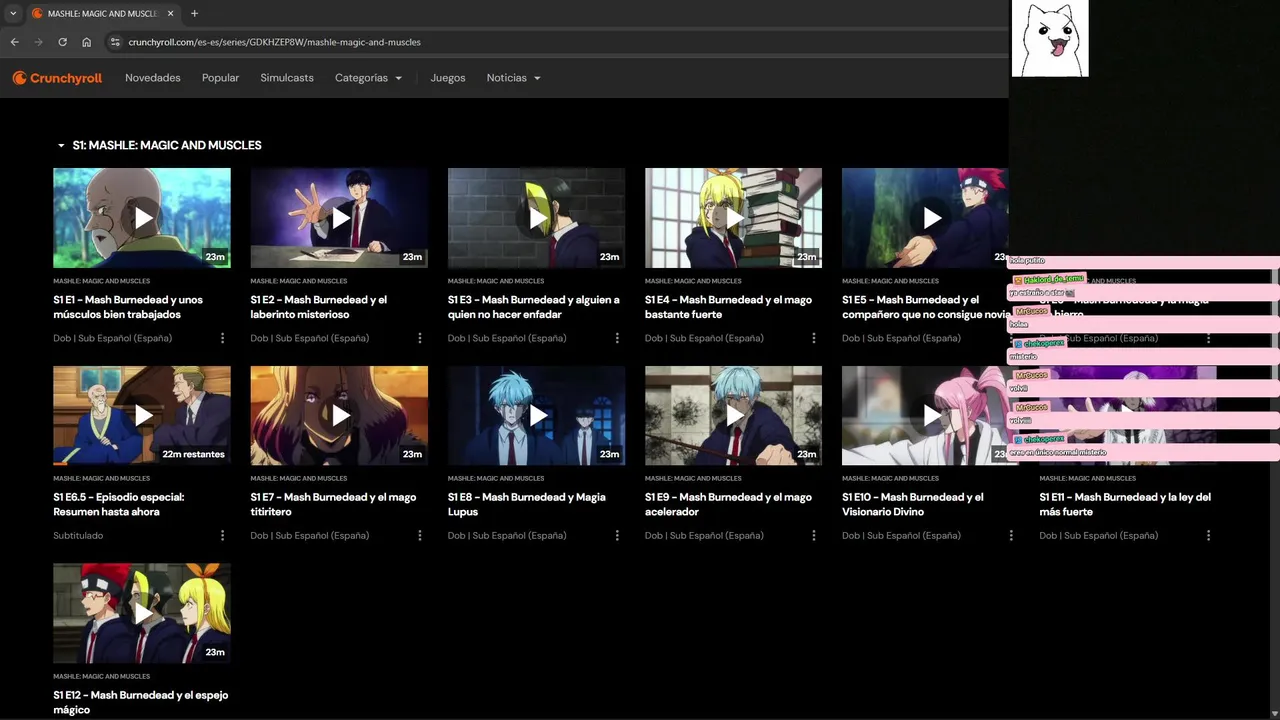Open the Popular menu item
Image resolution: width=1280 pixels, height=720 pixels.
(x=220, y=78)
